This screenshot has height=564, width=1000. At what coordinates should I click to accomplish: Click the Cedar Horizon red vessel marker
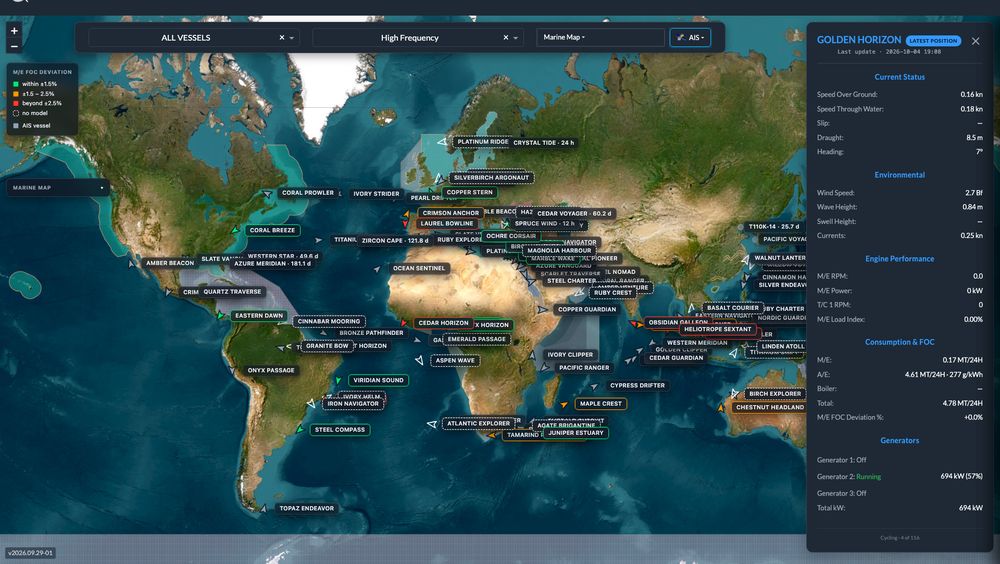tap(404, 323)
